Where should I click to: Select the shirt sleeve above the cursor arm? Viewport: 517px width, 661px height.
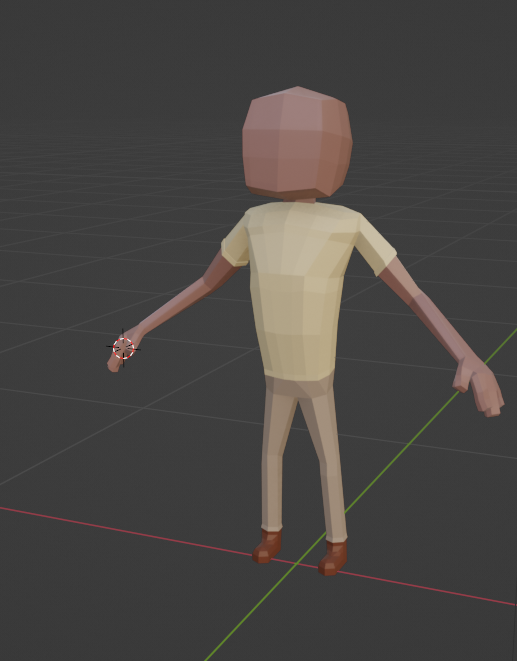coord(235,243)
